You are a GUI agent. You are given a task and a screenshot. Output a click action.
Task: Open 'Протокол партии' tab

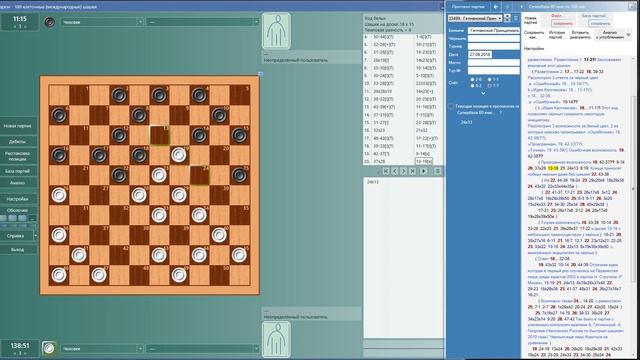(x=468, y=7)
